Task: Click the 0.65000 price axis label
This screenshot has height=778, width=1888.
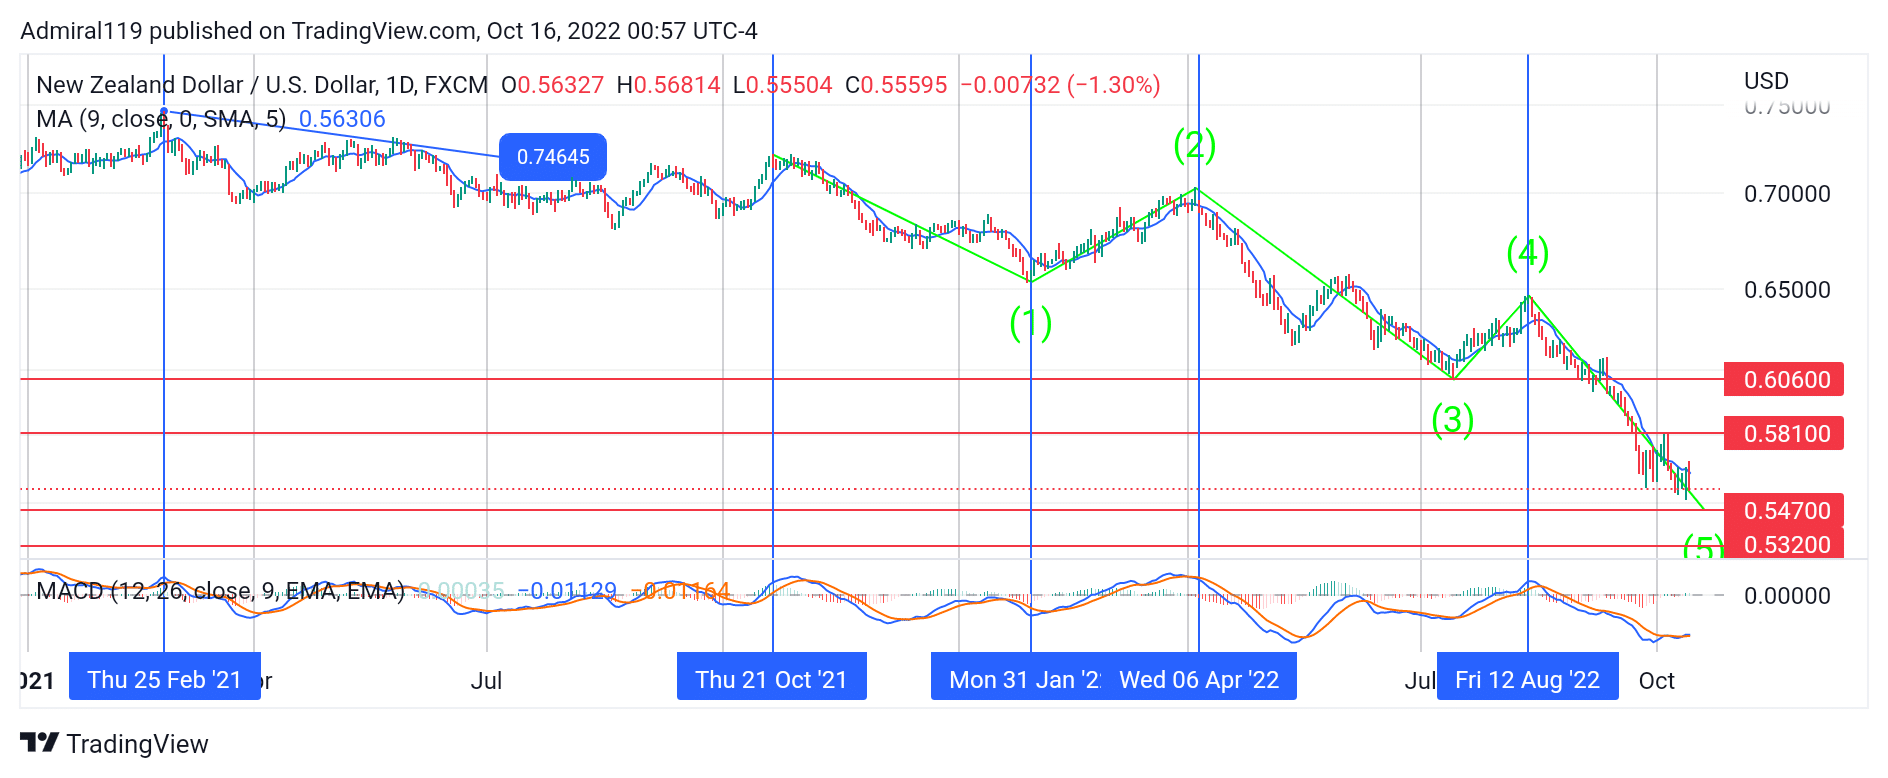Action: (x=1787, y=290)
